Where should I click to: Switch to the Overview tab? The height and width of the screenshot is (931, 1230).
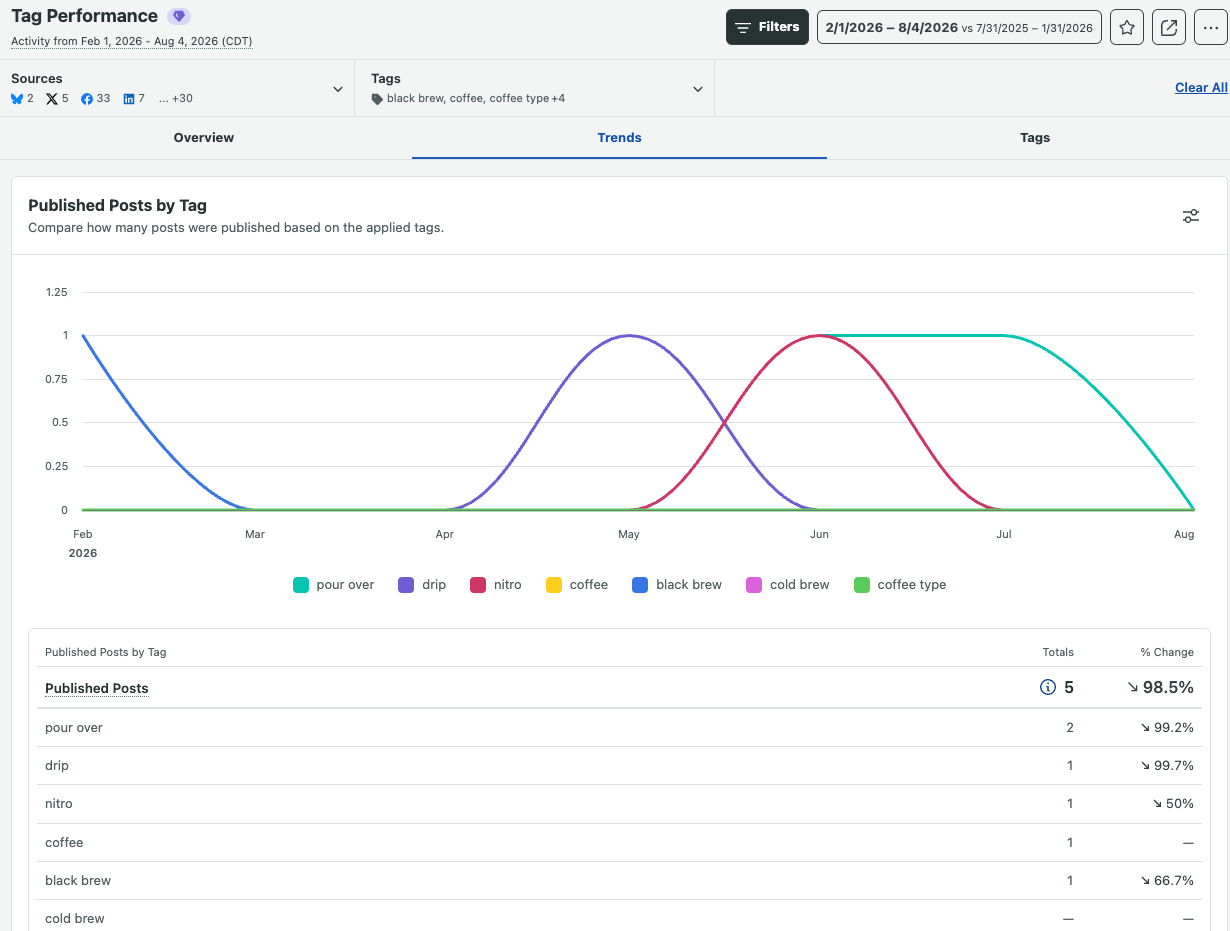click(x=204, y=138)
